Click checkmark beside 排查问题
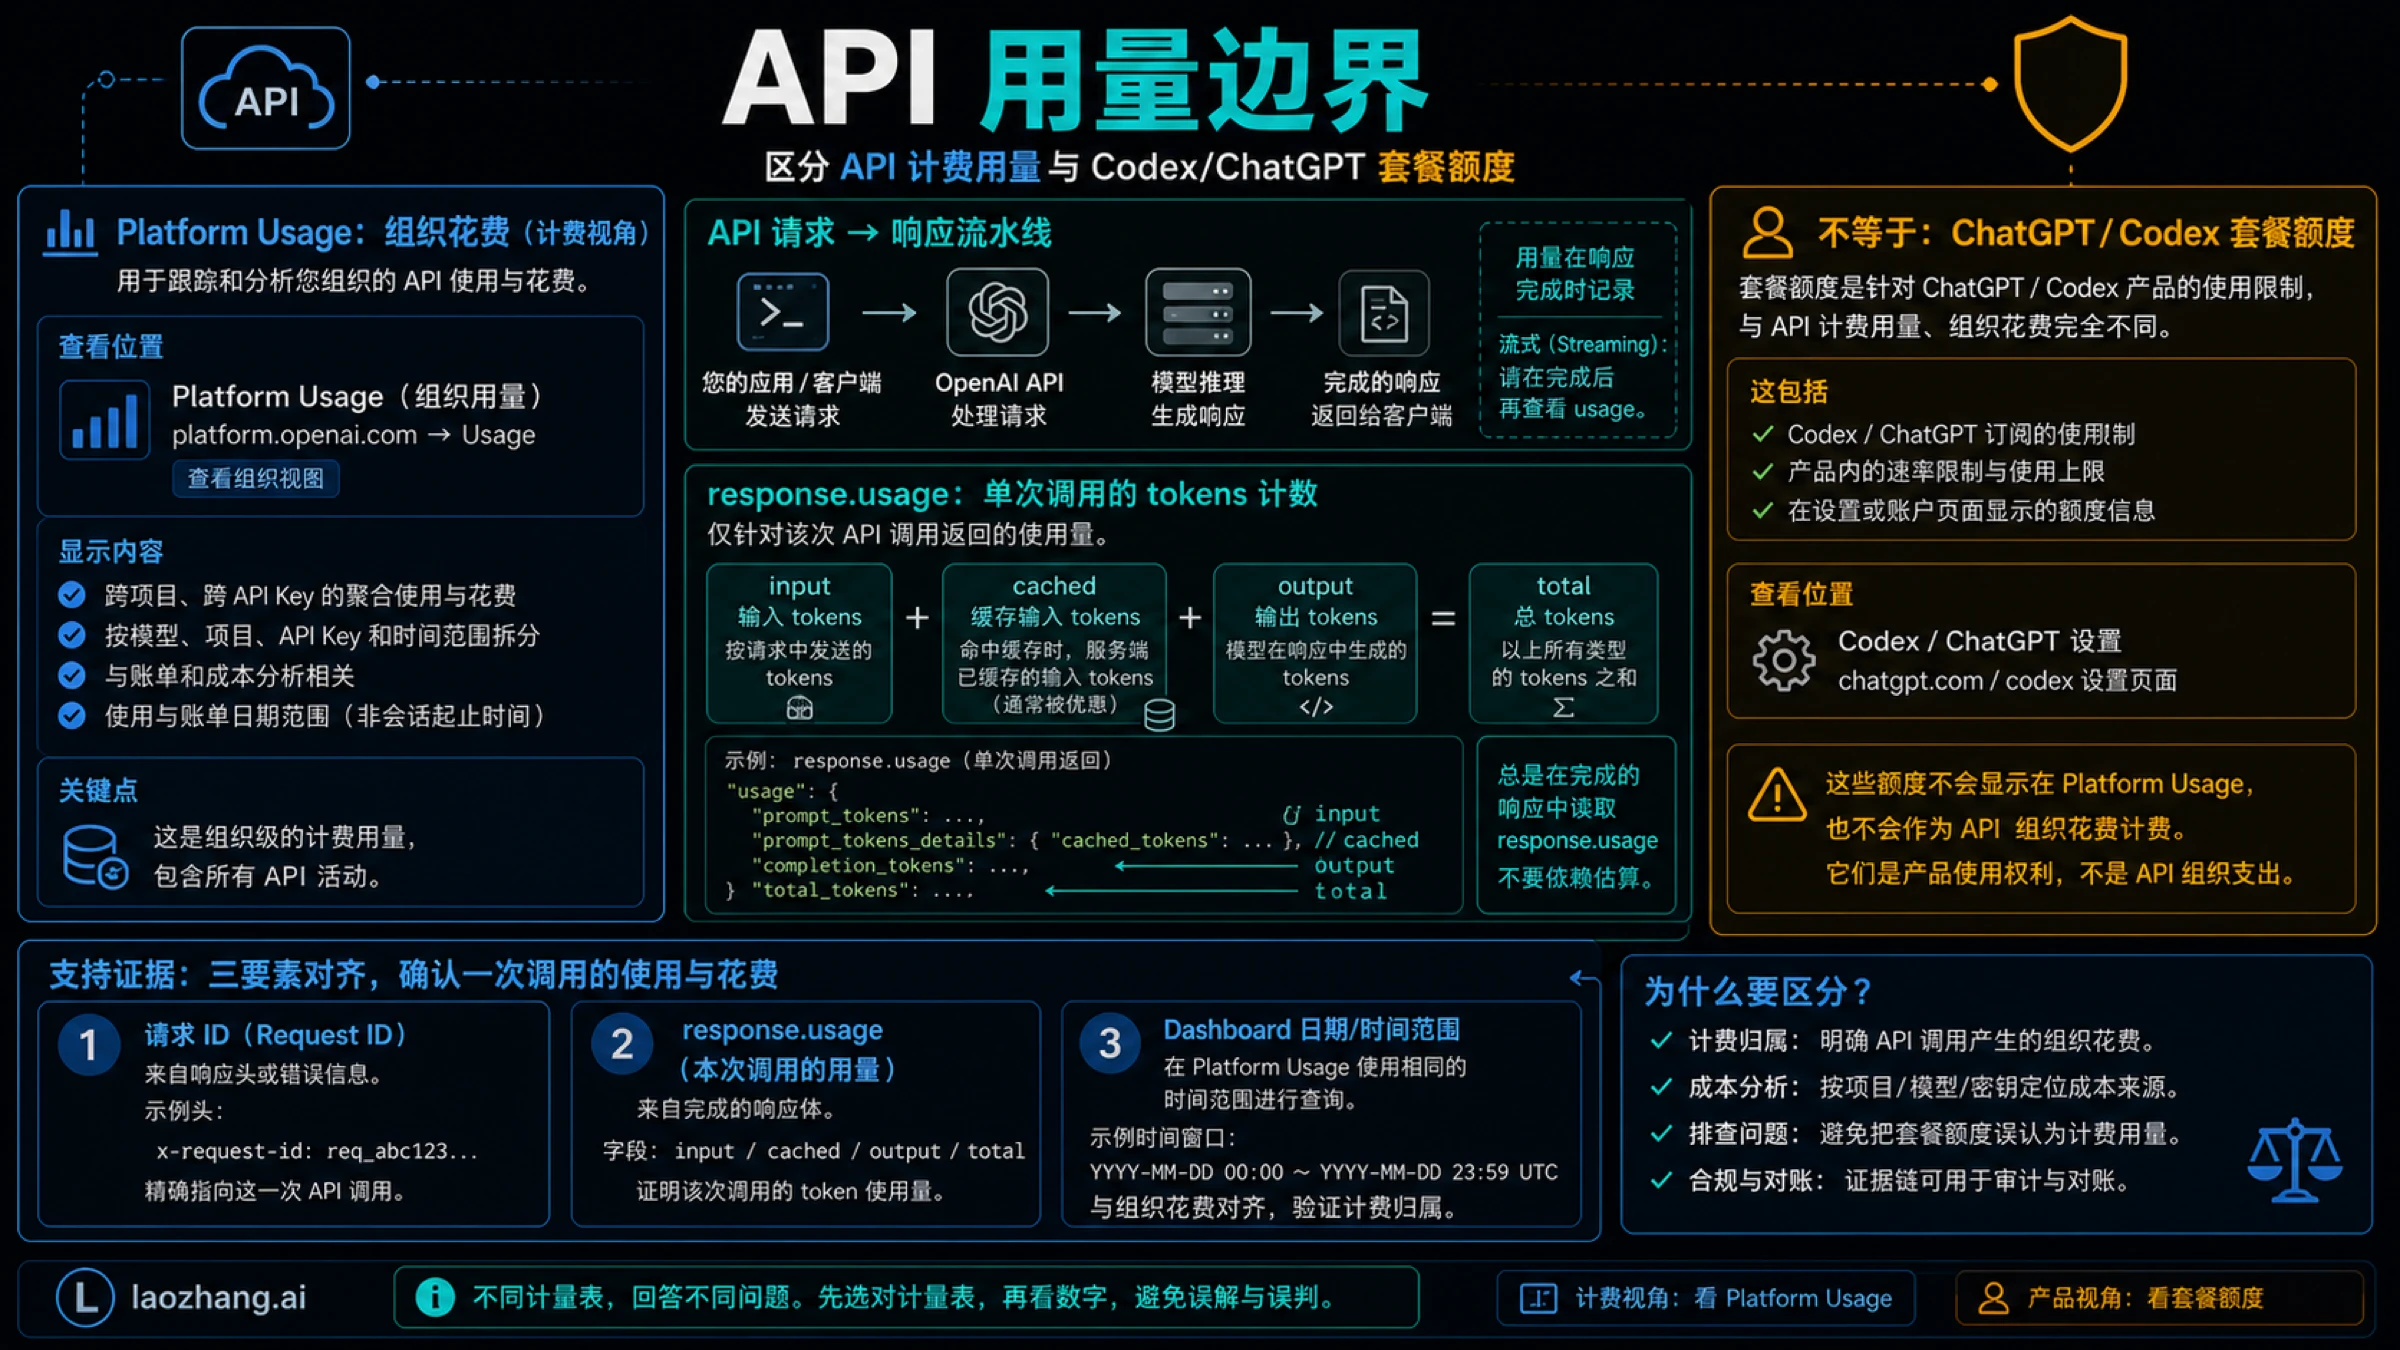 tap(1661, 1133)
